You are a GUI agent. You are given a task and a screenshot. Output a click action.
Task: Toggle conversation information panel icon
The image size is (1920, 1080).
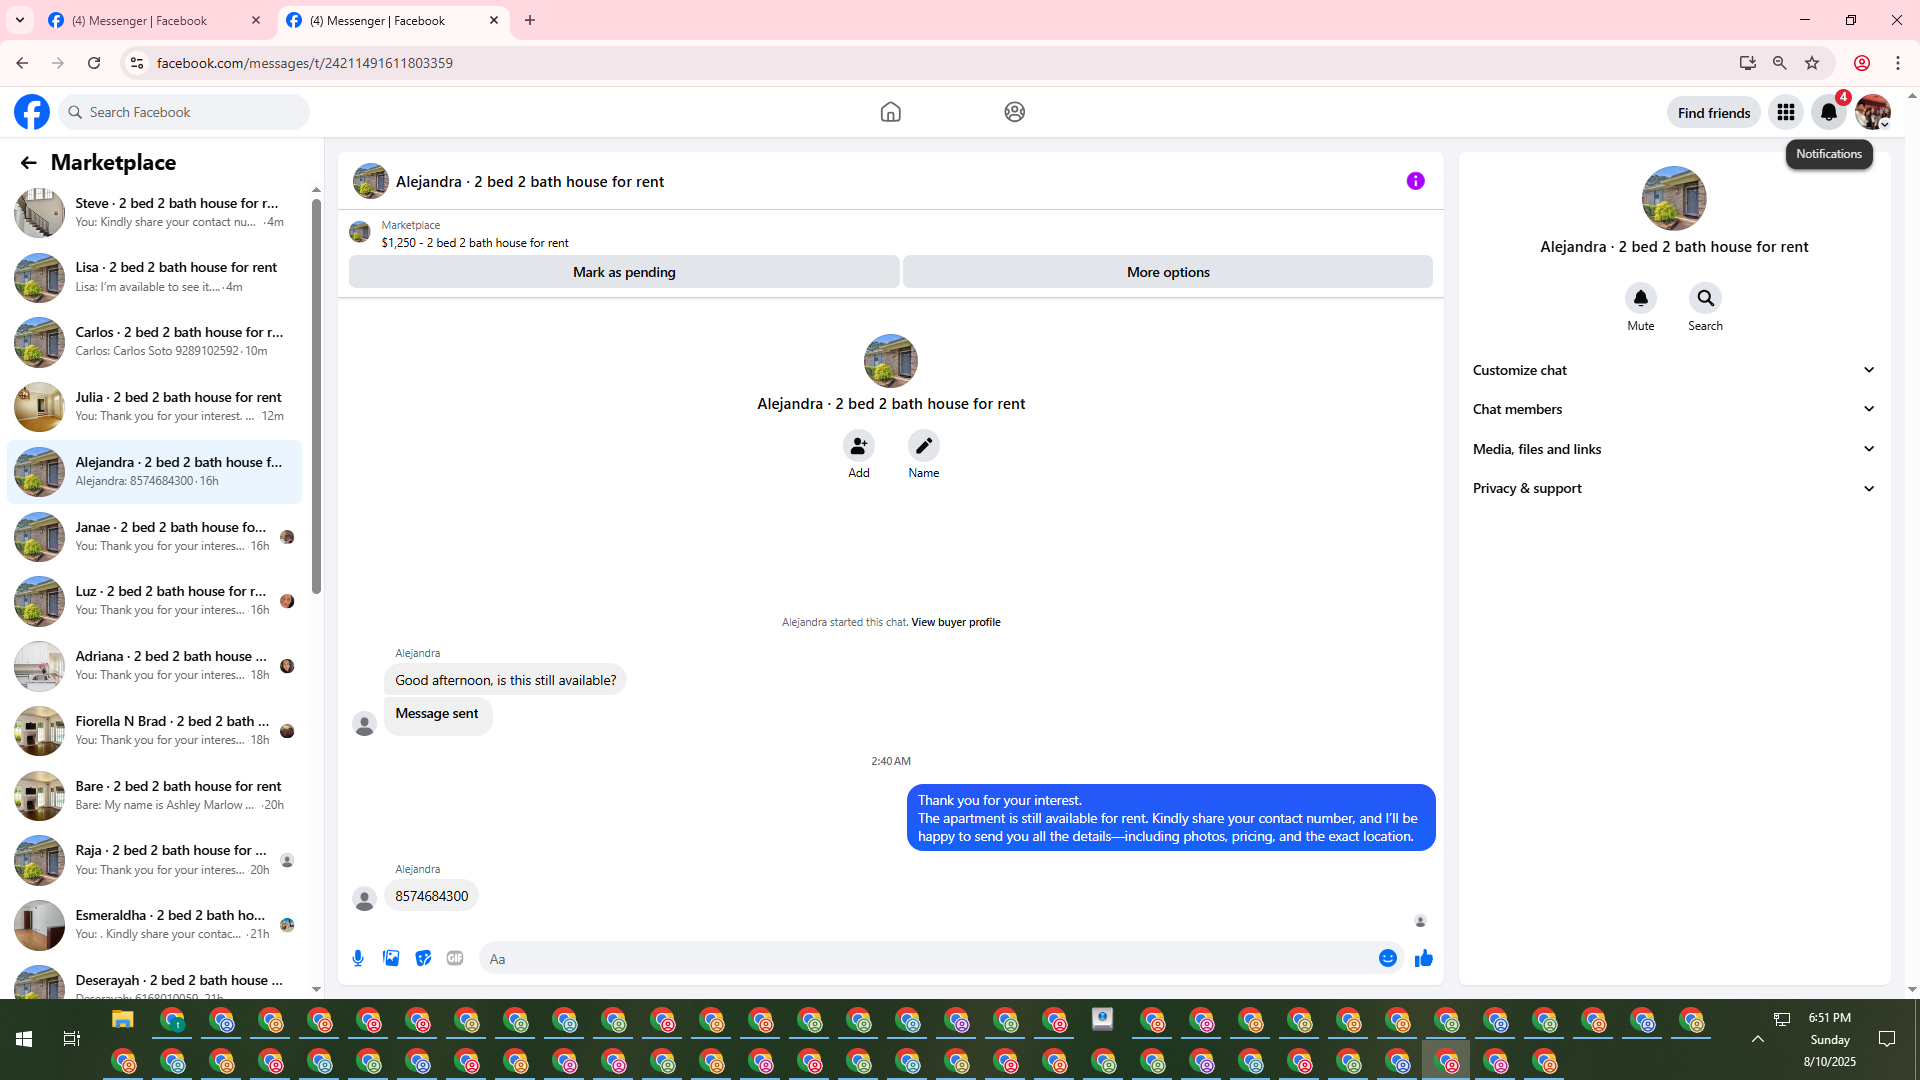pos(1415,181)
